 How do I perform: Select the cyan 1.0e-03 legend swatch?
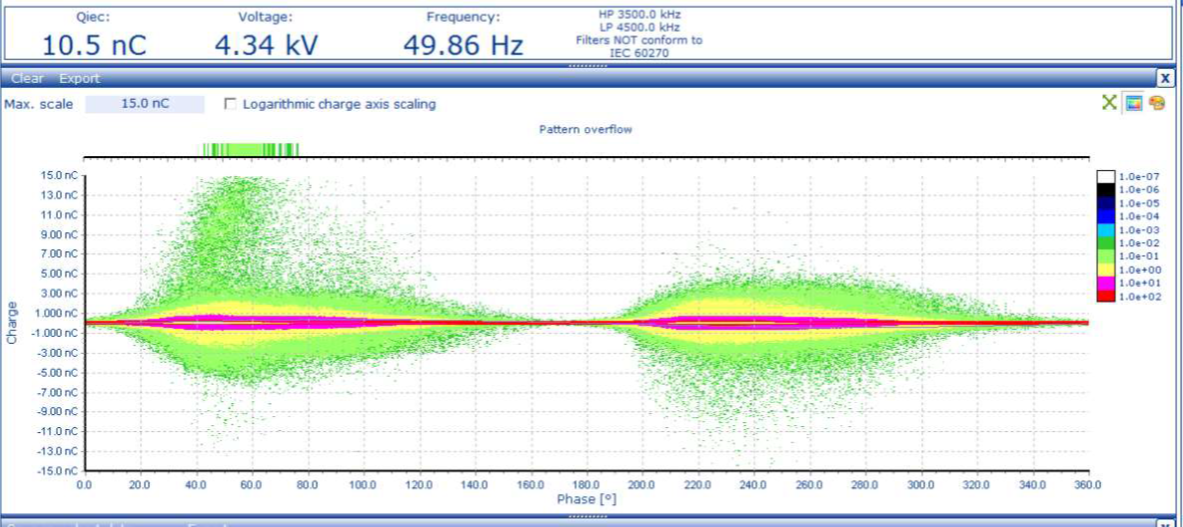tap(1105, 230)
